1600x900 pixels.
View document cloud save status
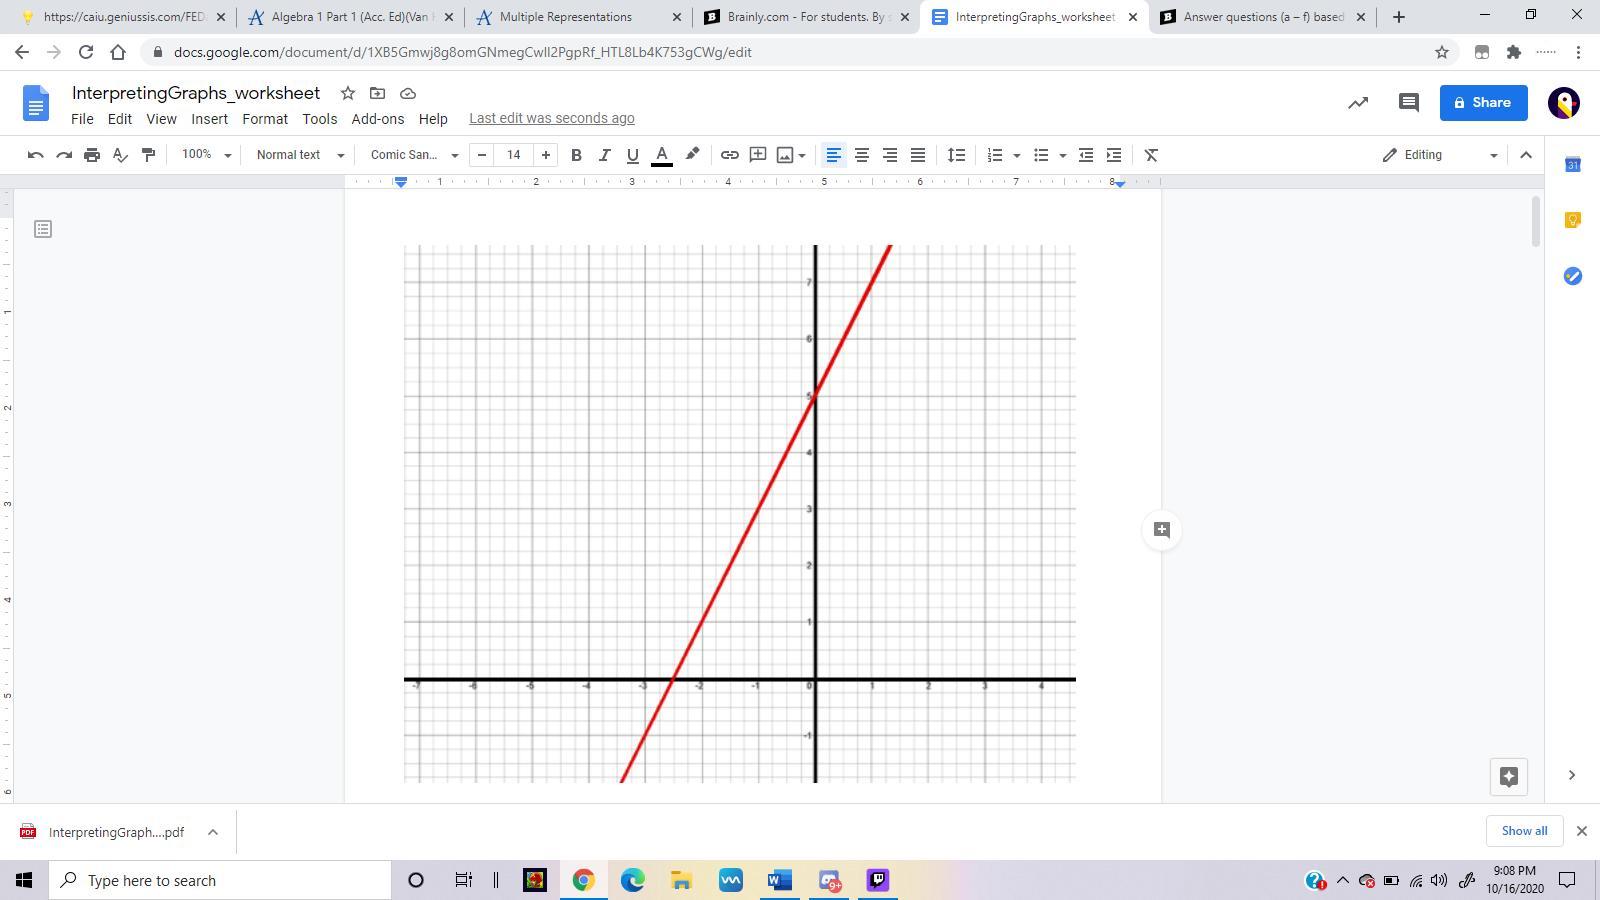[x=408, y=93]
